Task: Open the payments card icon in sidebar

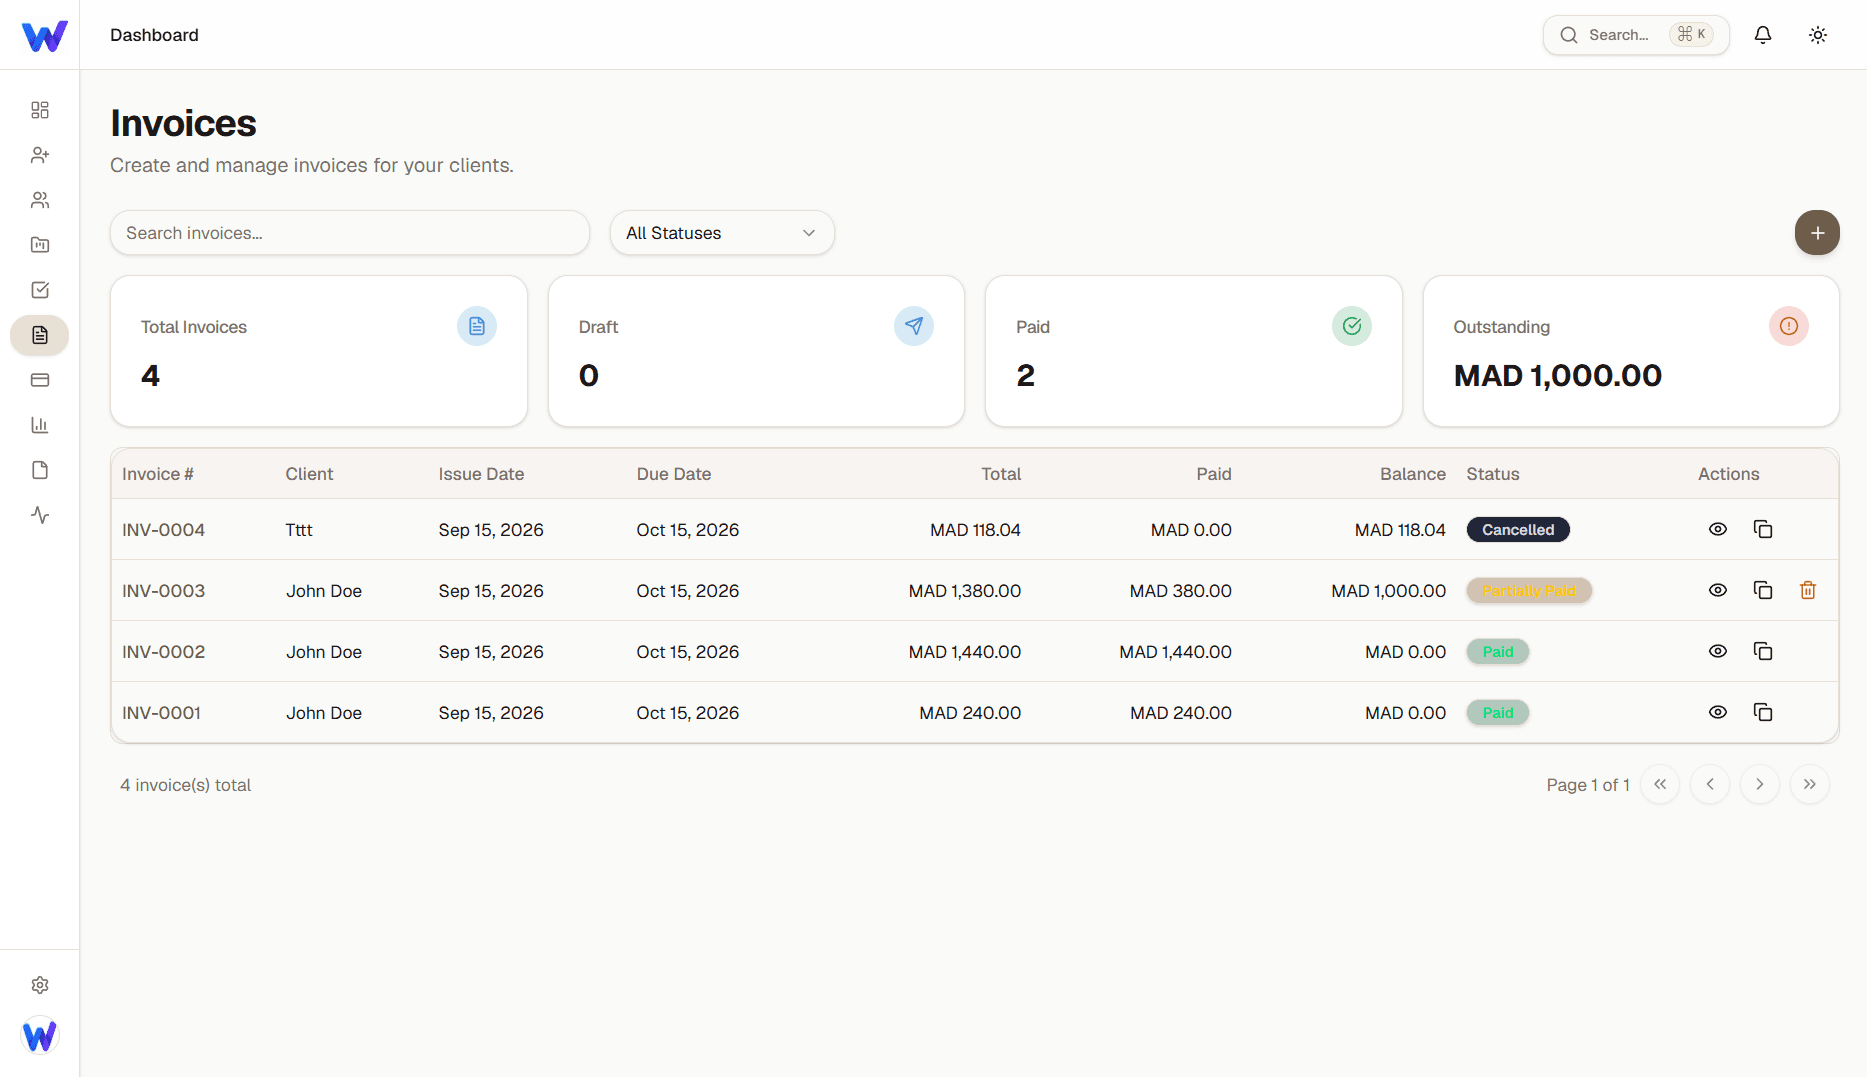Action: [x=40, y=380]
